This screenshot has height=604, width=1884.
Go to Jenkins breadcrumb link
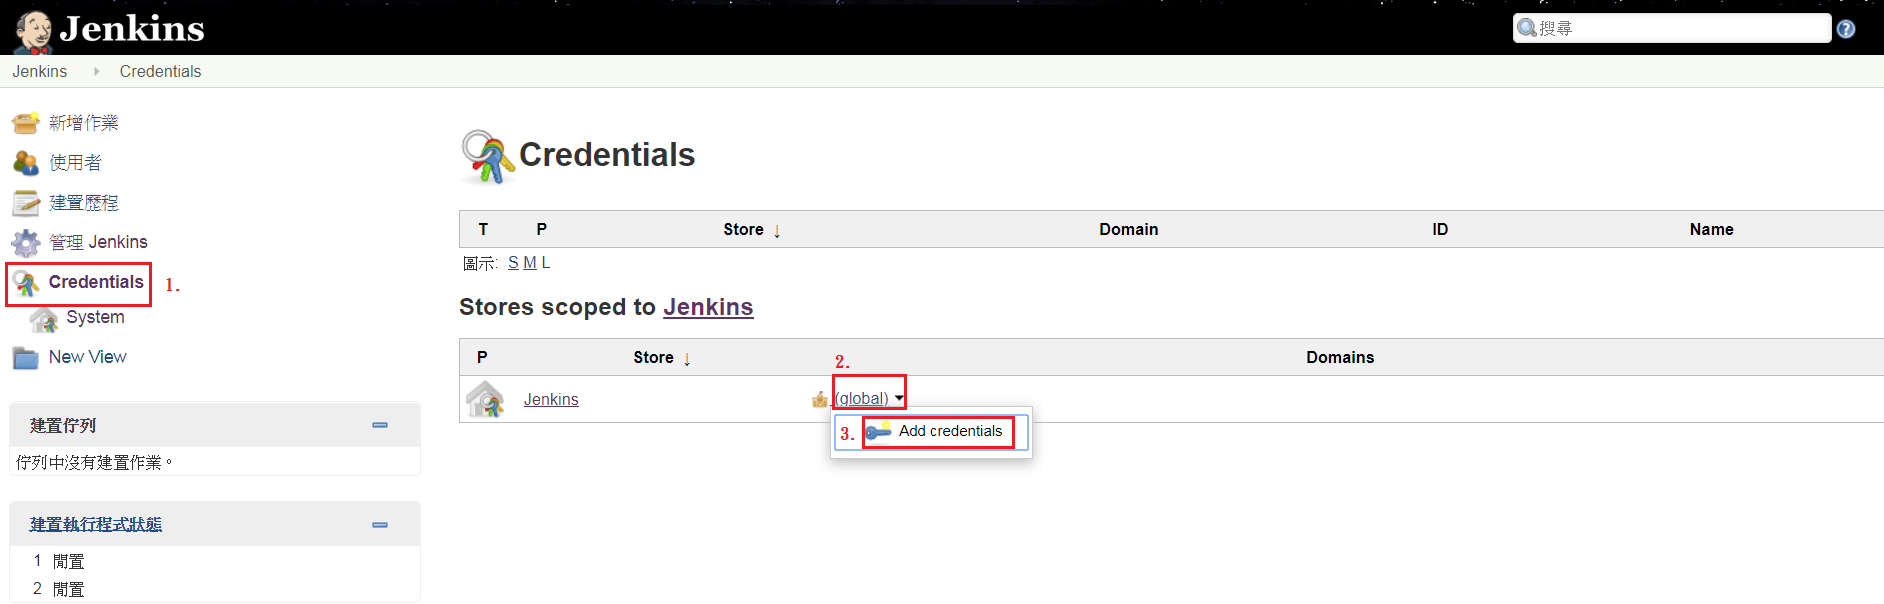(40, 71)
